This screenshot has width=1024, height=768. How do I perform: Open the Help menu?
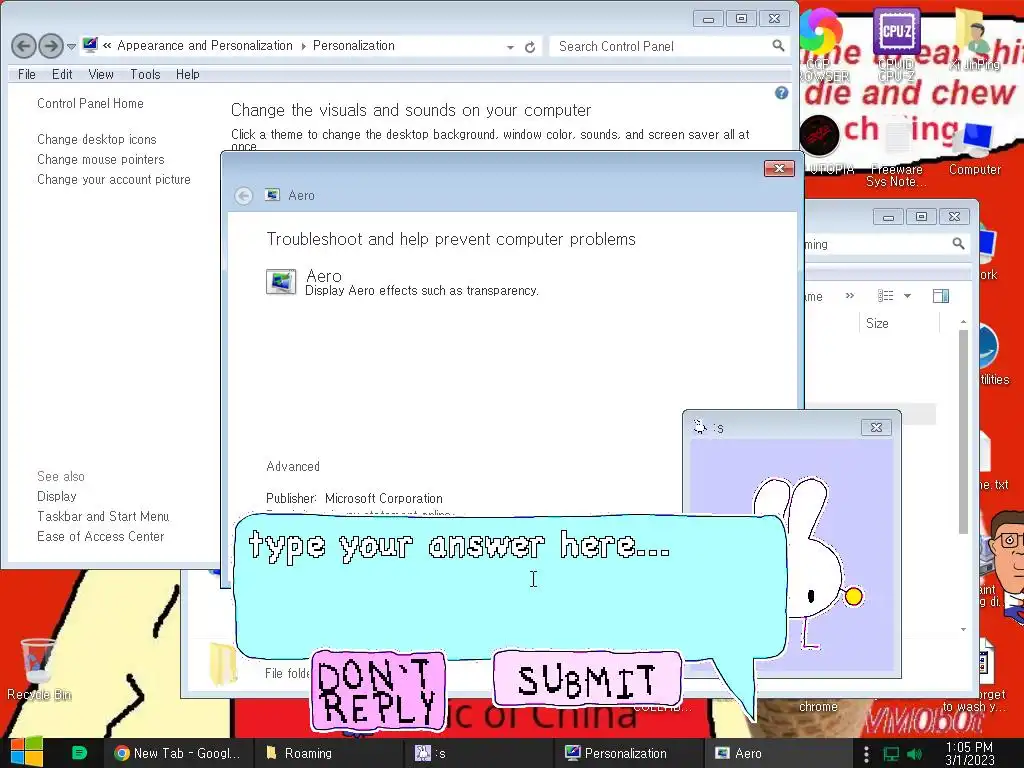click(x=187, y=74)
